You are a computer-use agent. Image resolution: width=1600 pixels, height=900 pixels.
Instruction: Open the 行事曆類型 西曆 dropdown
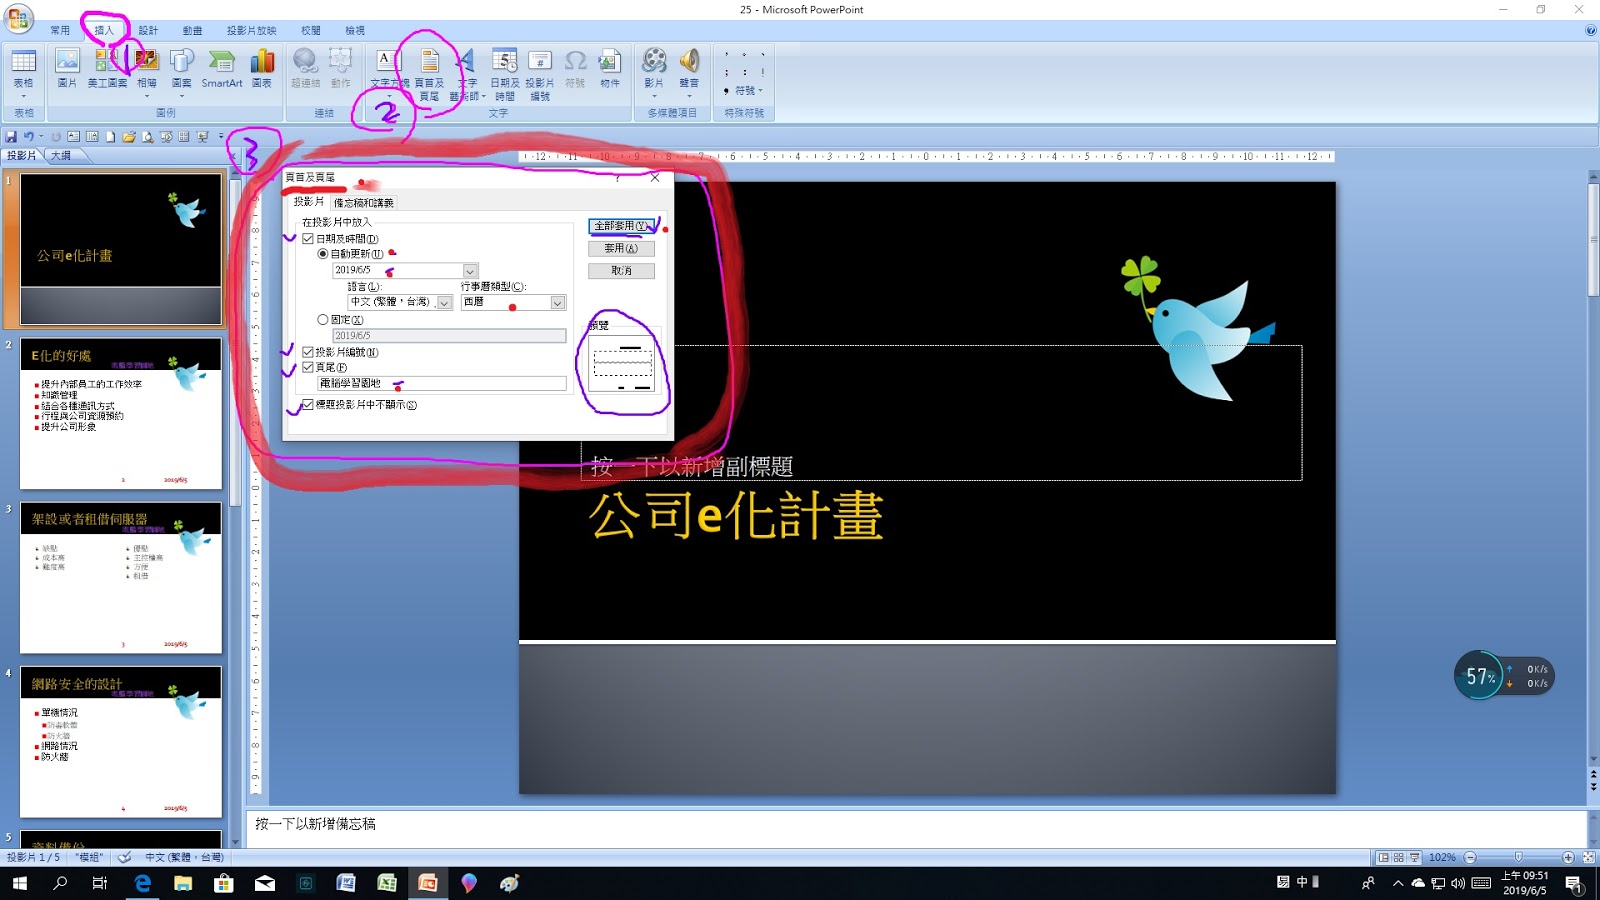[x=558, y=302]
